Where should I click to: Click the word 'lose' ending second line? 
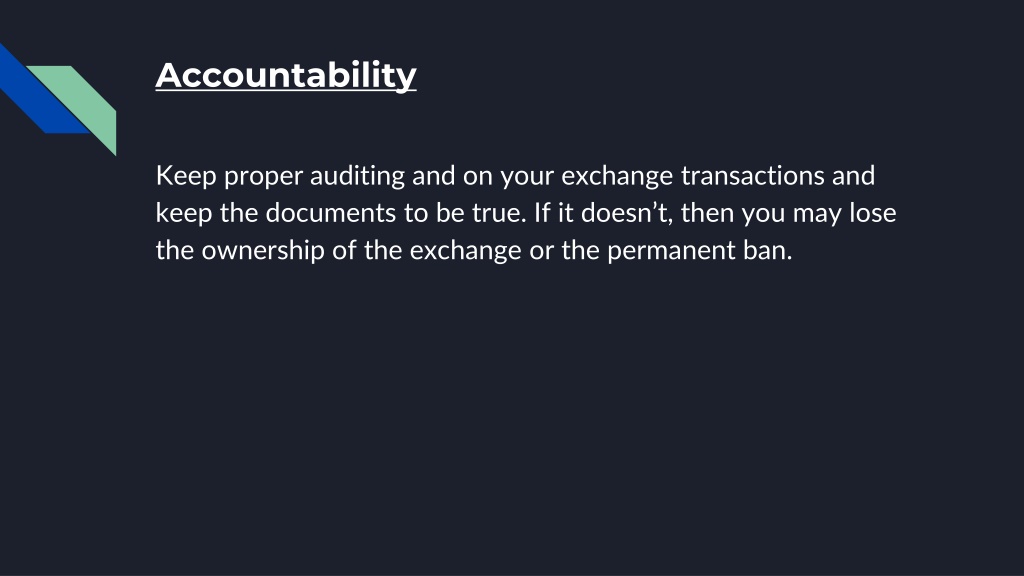(872, 214)
